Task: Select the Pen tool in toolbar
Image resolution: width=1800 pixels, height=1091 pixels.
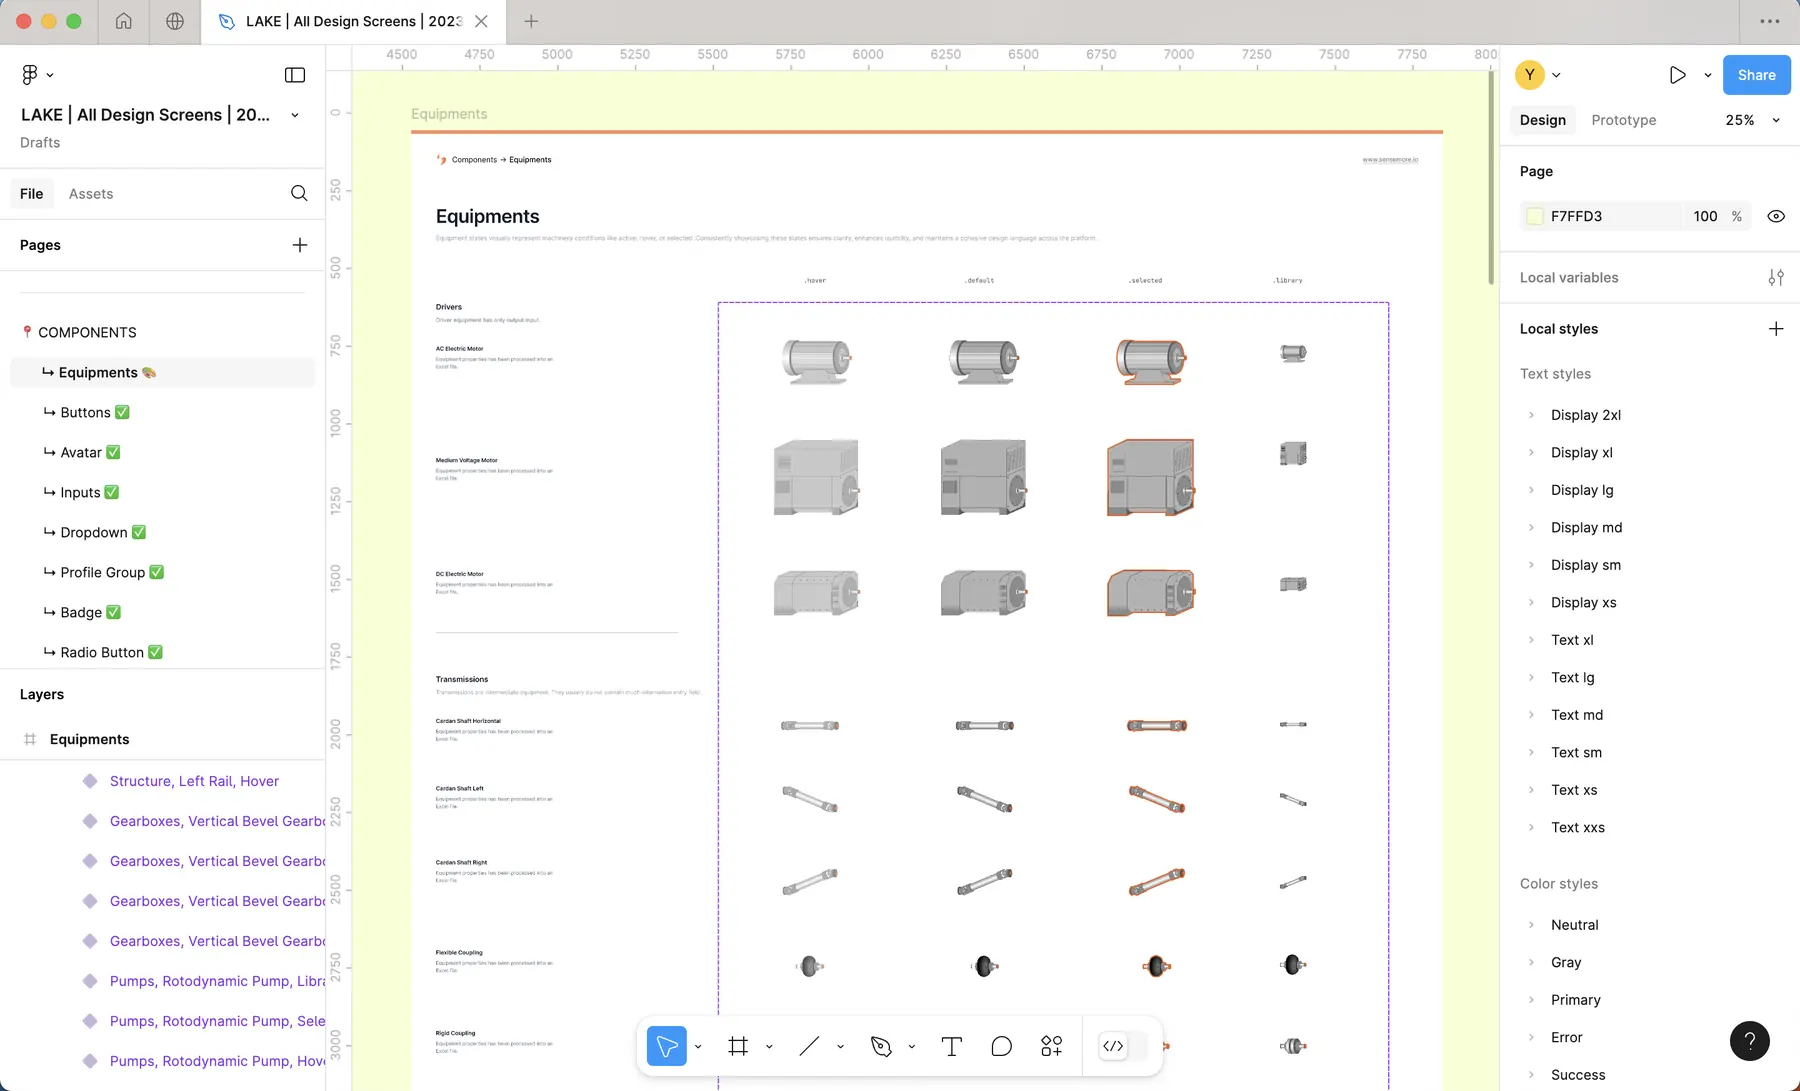Action: click(881, 1046)
